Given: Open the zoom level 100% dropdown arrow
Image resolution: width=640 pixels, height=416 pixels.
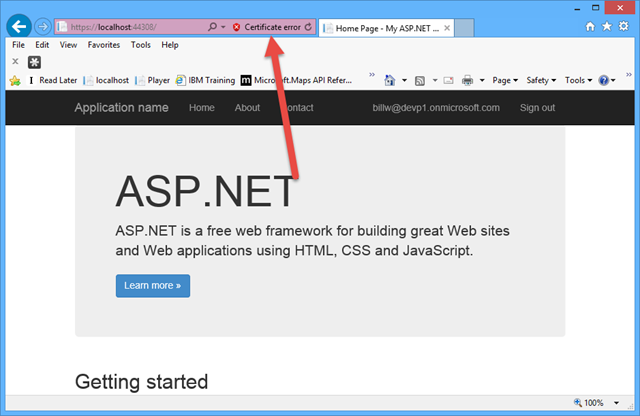Looking at the screenshot, I should 617,403.
